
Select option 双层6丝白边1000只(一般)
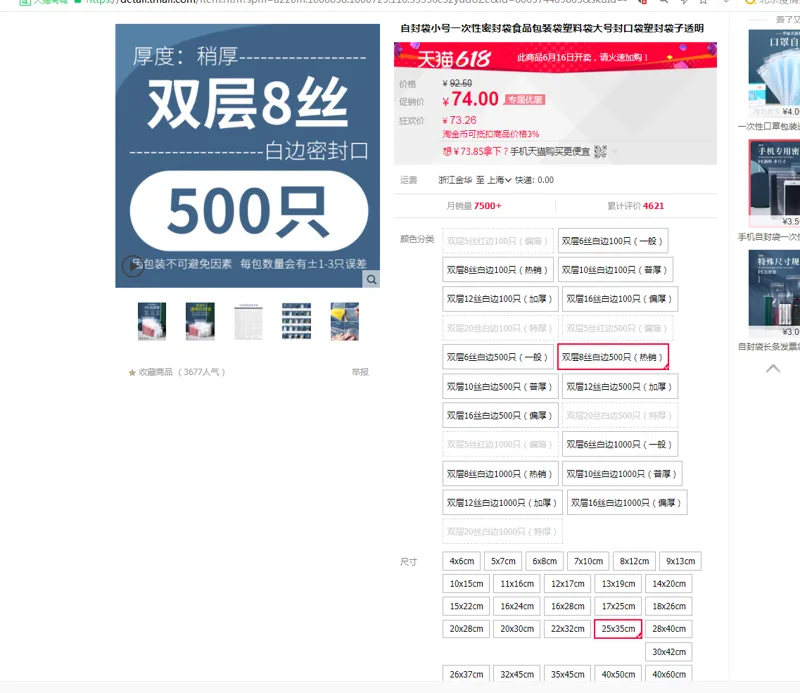pyautogui.click(x=620, y=444)
